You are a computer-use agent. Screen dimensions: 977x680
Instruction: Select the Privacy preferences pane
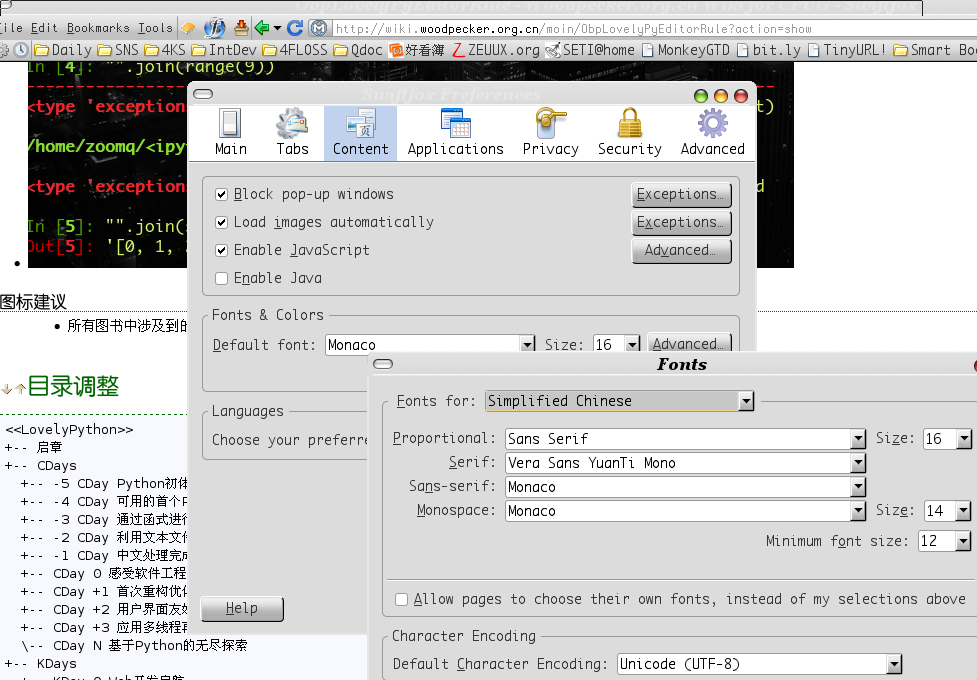(550, 133)
